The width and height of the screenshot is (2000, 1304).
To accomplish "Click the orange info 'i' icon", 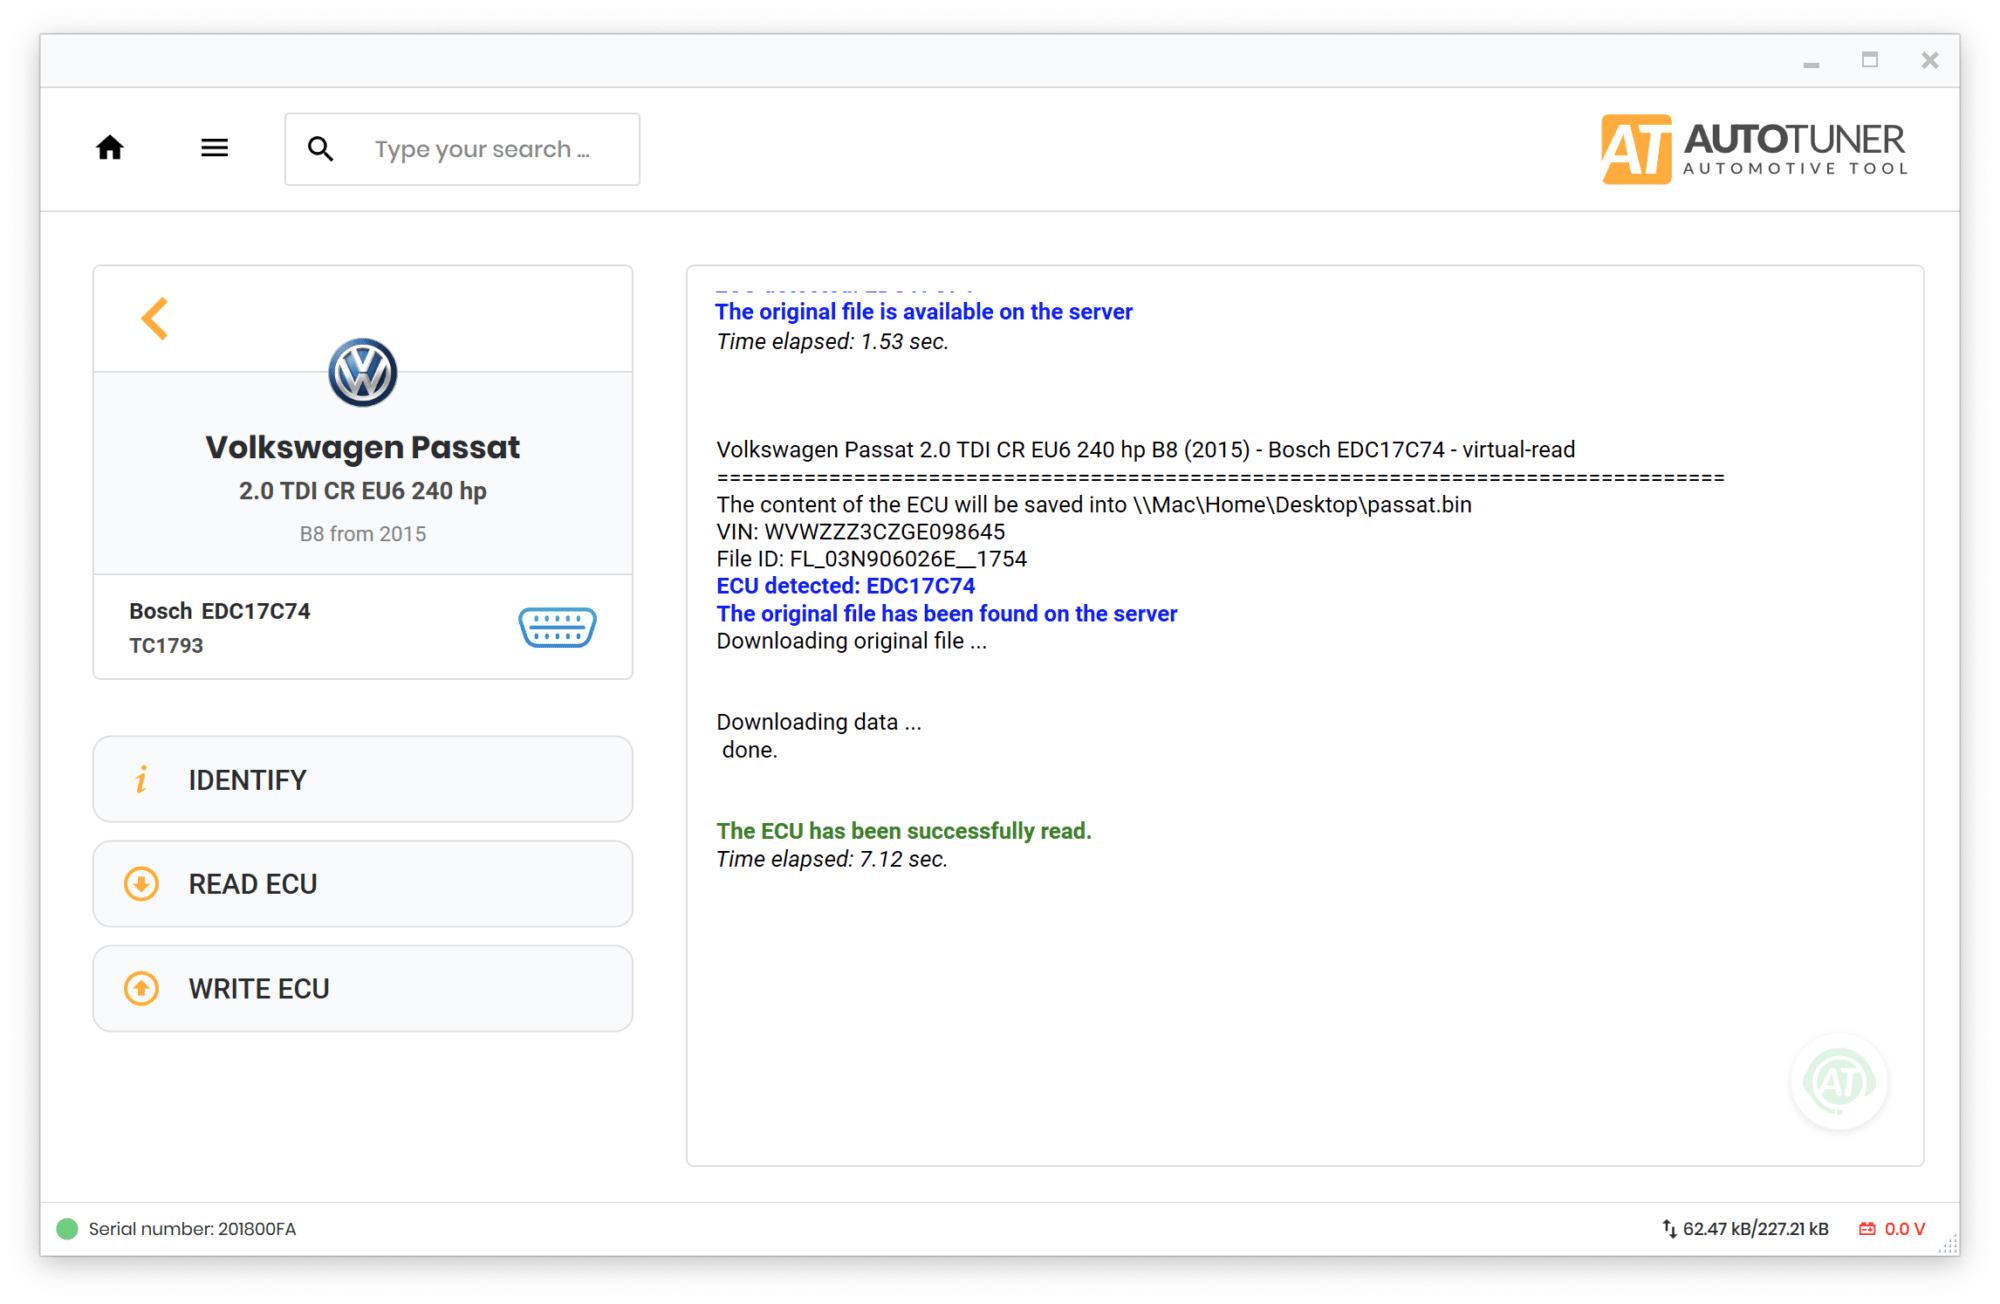I will tap(141, 779).
